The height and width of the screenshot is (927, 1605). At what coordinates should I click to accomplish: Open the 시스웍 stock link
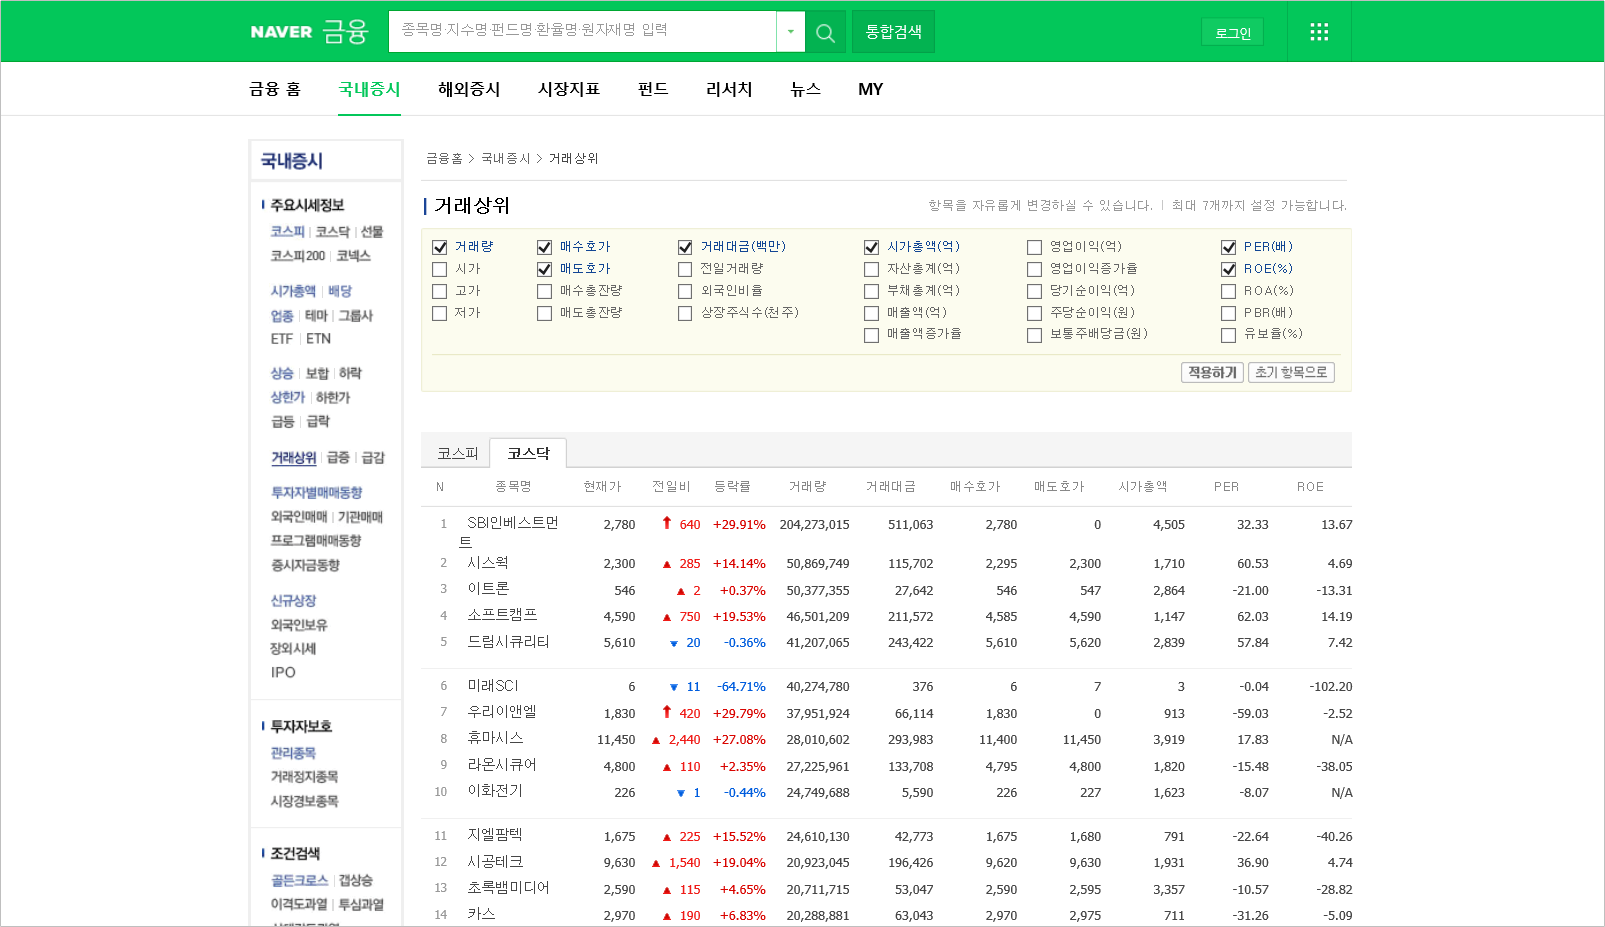488,563
